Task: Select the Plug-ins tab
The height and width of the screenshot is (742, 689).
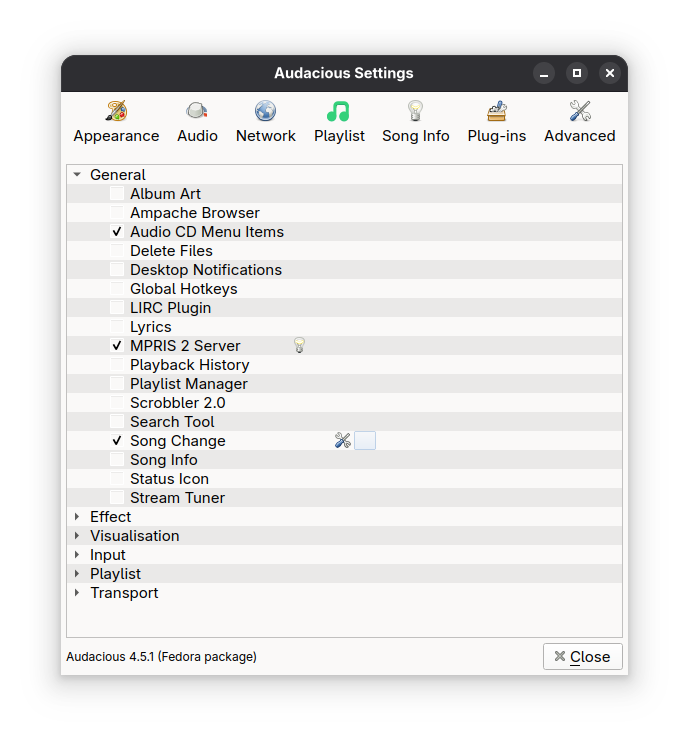Action: (496, 122)
